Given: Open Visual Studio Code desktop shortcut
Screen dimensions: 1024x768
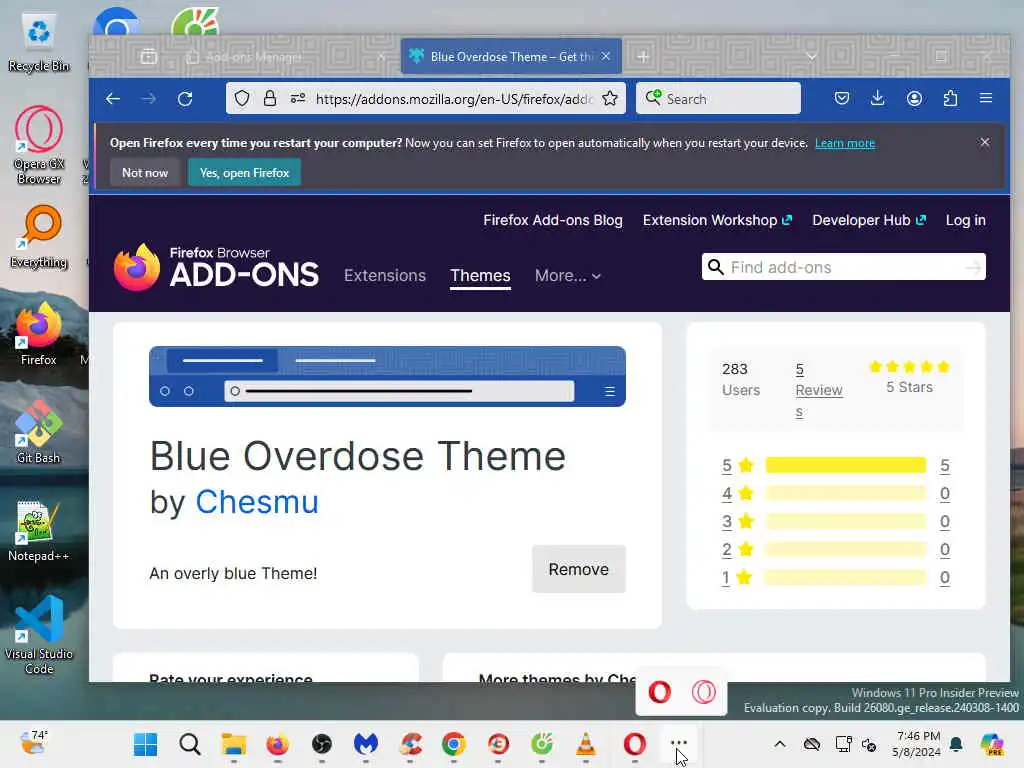Looking at the screenshot, I should [x=39, y=635].
